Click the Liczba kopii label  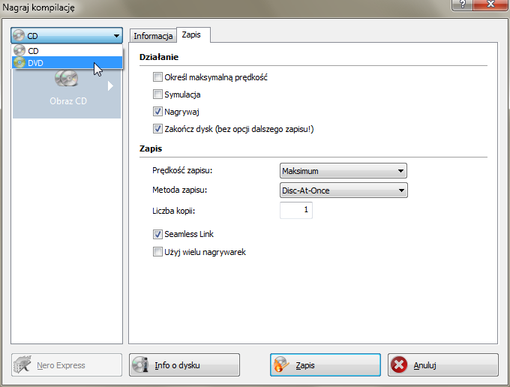point(174,211)
